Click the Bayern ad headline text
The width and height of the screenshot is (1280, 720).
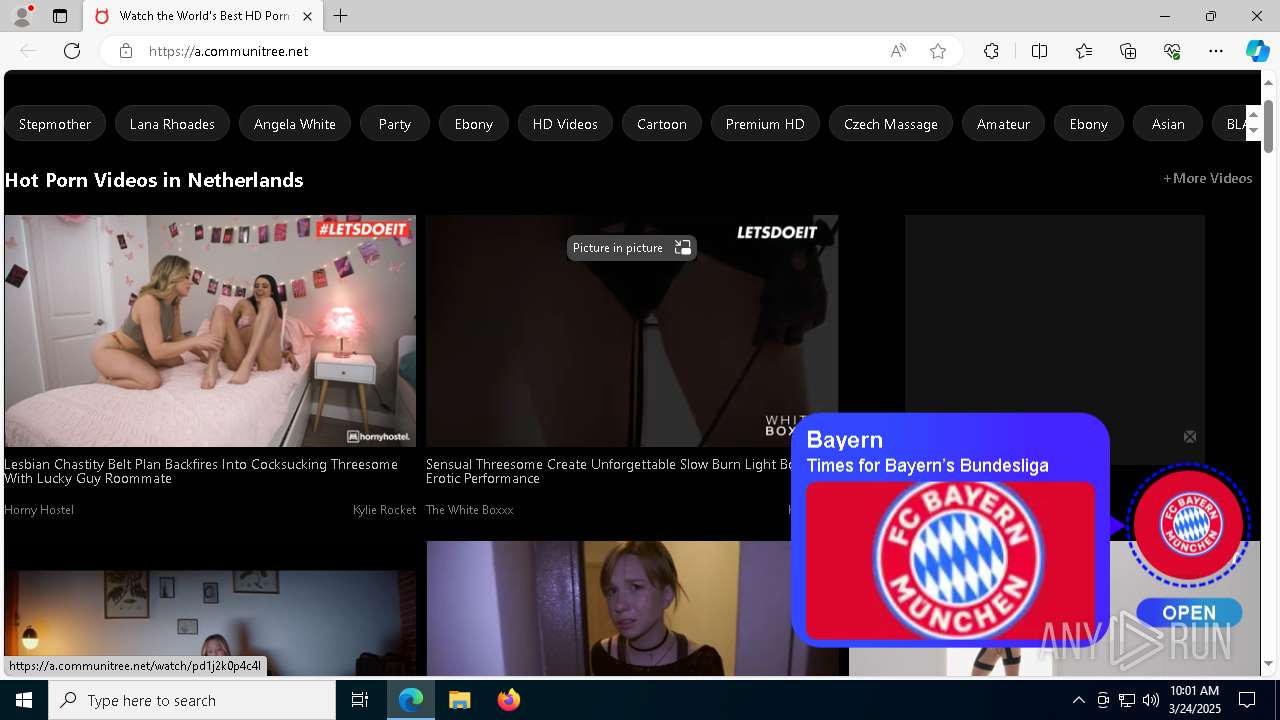(x=845, y=440)
